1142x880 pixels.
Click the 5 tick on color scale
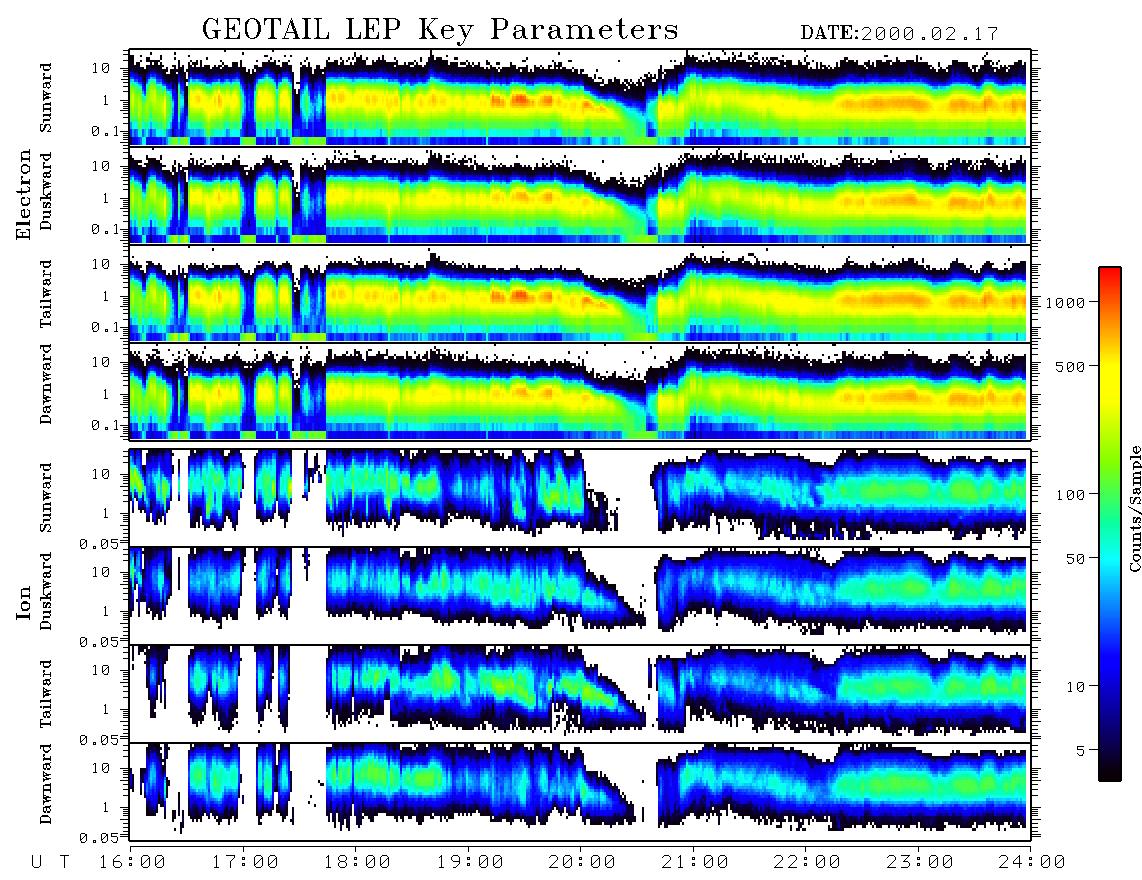(x=1081, y=750)
